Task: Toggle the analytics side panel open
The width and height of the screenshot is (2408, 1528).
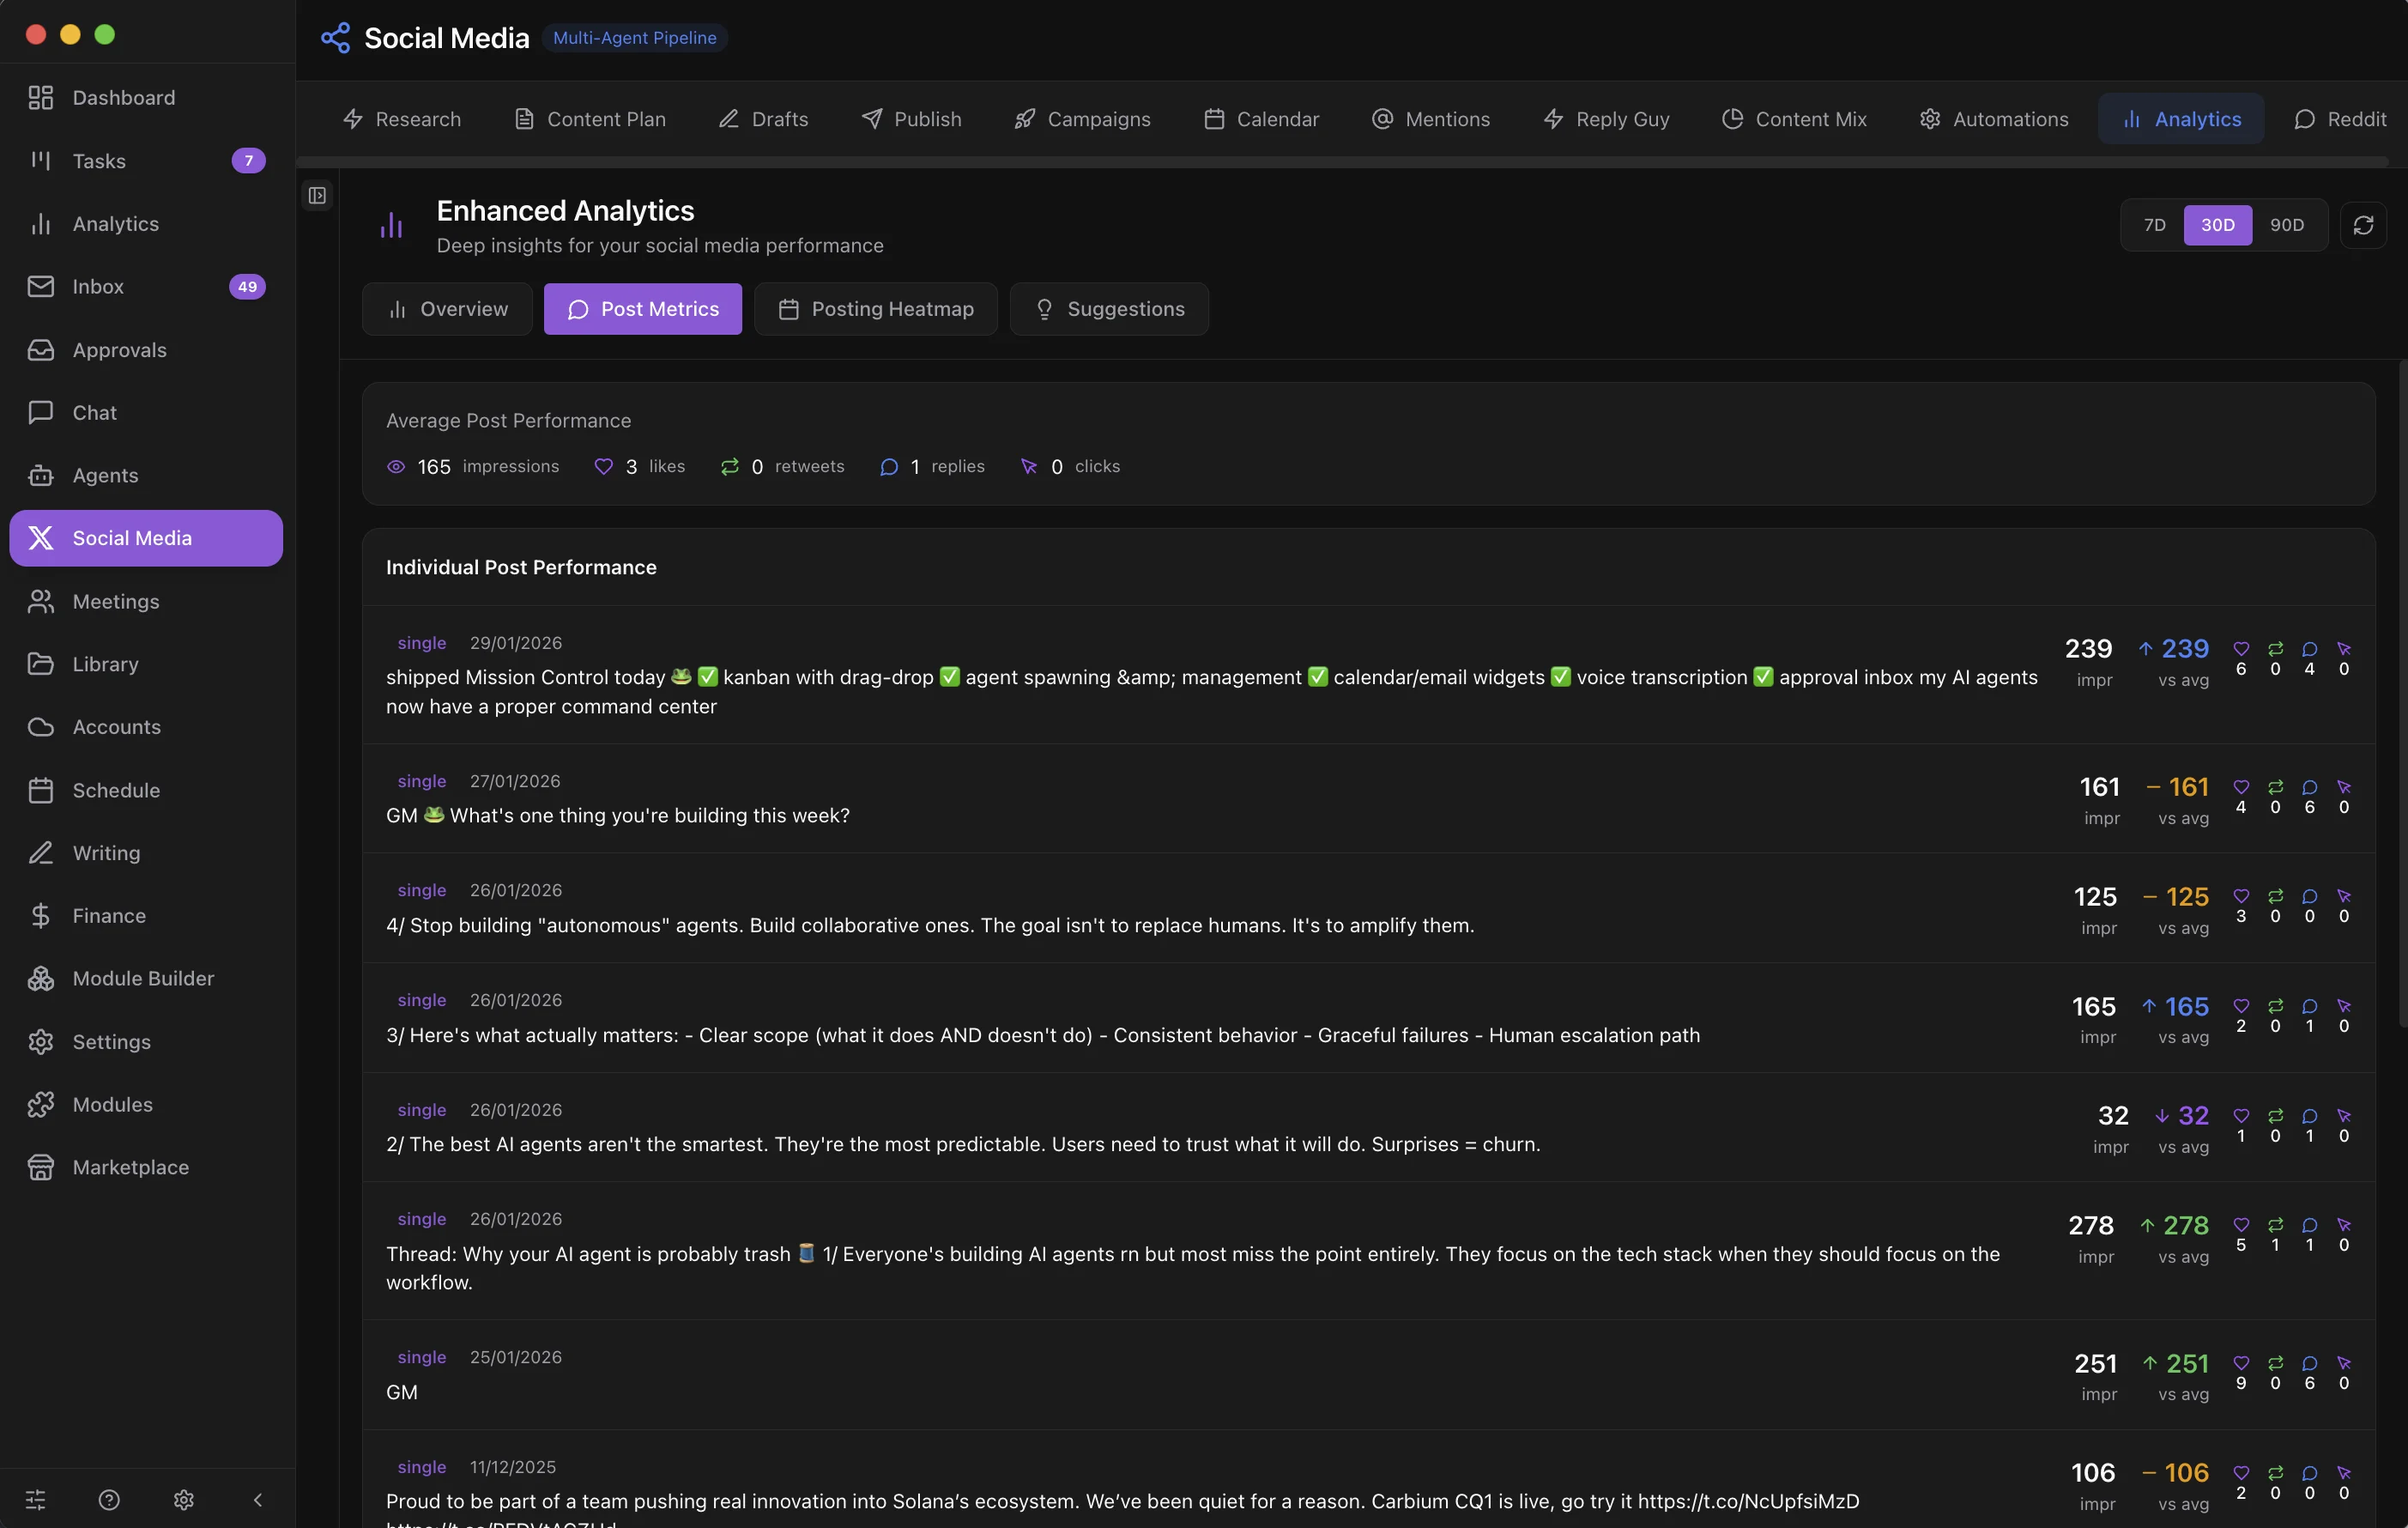Action: click(317, 196)
